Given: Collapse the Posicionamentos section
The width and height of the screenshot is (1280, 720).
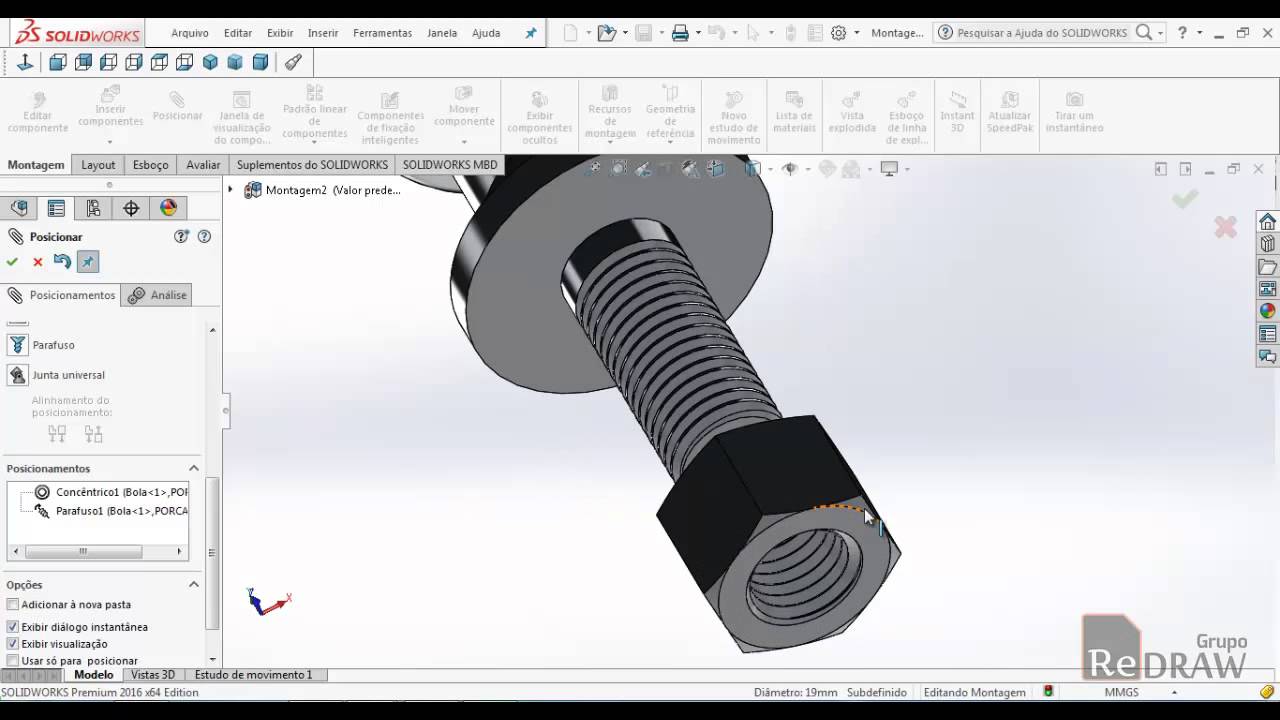Looking at the screenshot, I should 194,468.
